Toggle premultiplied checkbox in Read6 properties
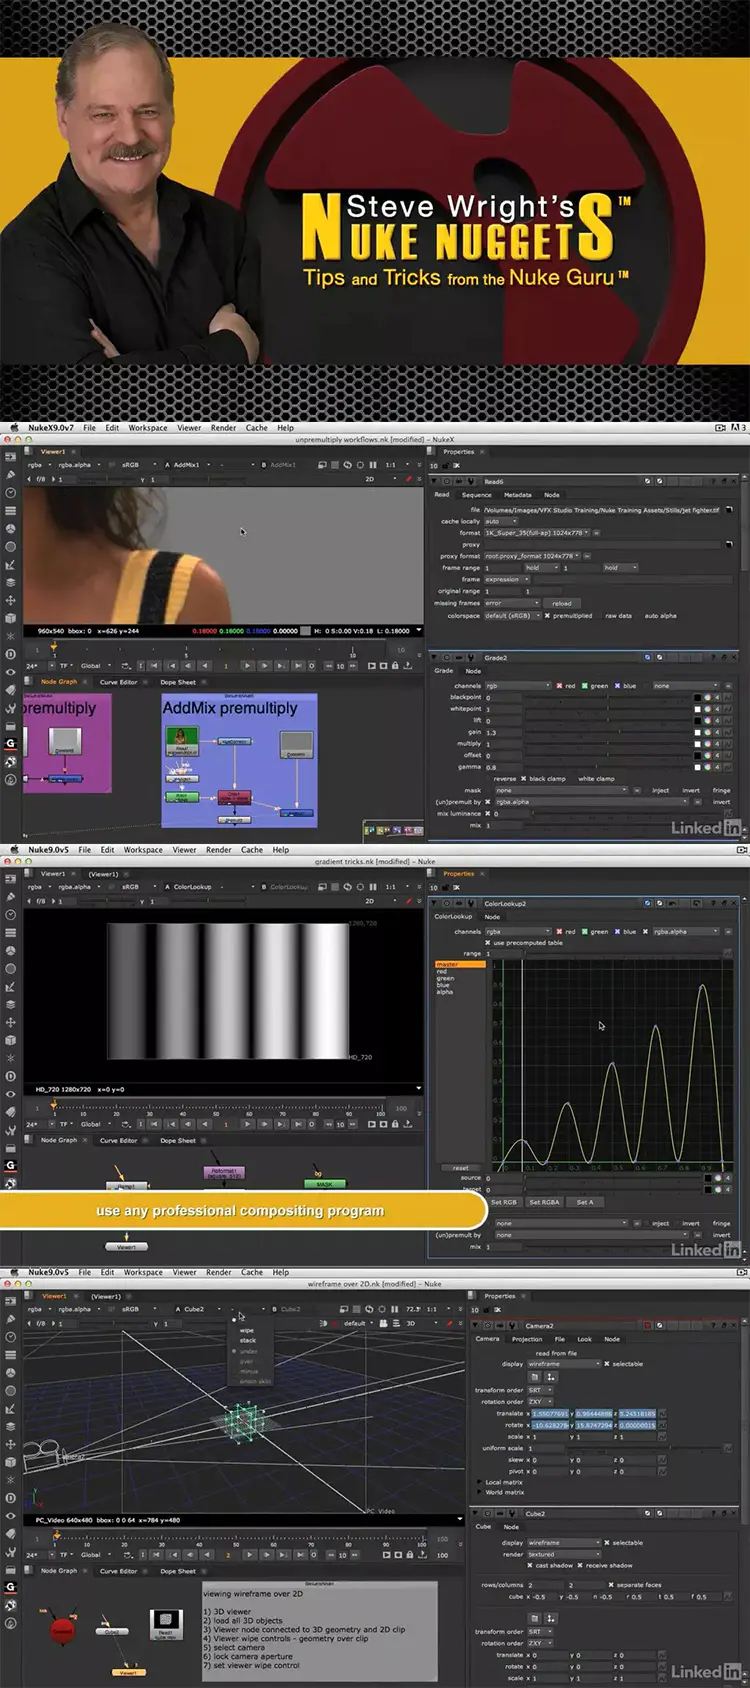Viewport: 750px width, 1688px height. tap(547, 616)
